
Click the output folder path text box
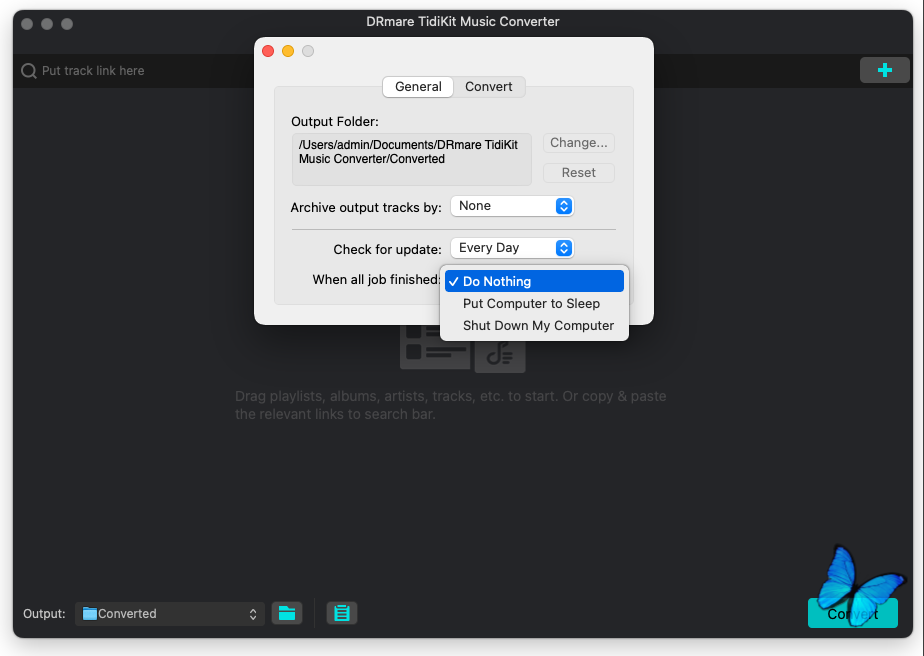point(412,159)
